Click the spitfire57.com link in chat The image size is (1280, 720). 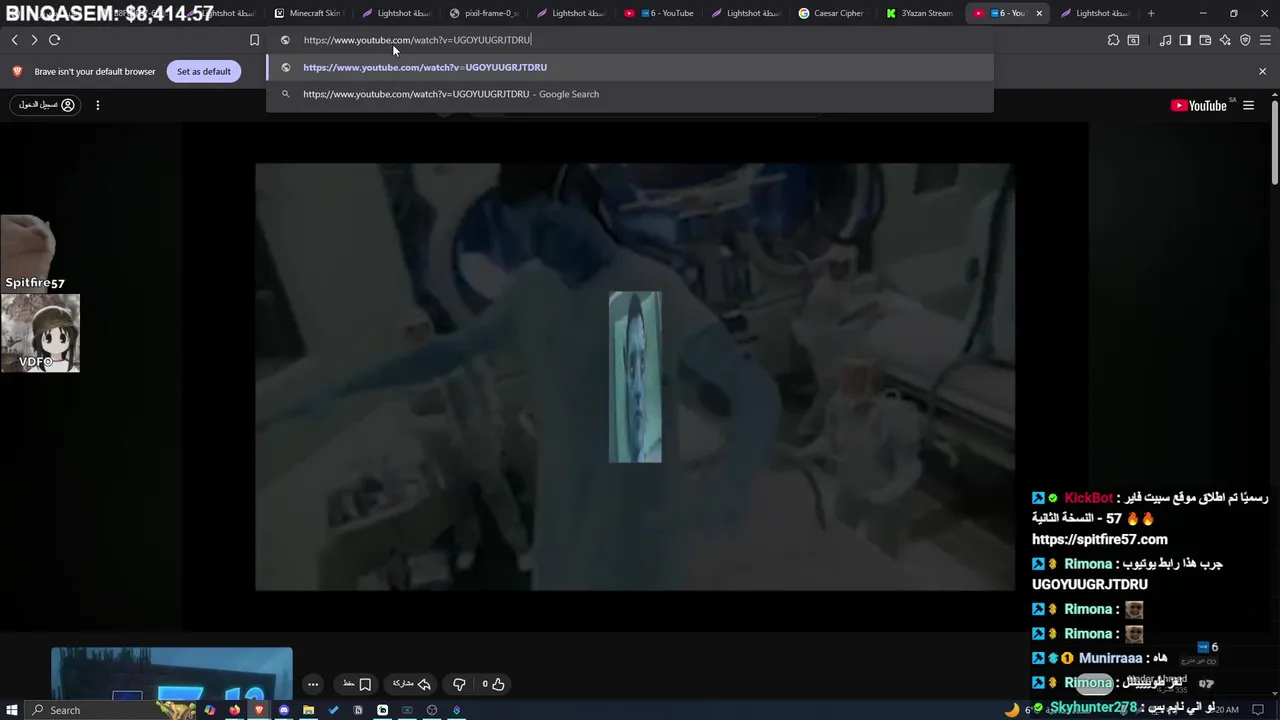1100,539
